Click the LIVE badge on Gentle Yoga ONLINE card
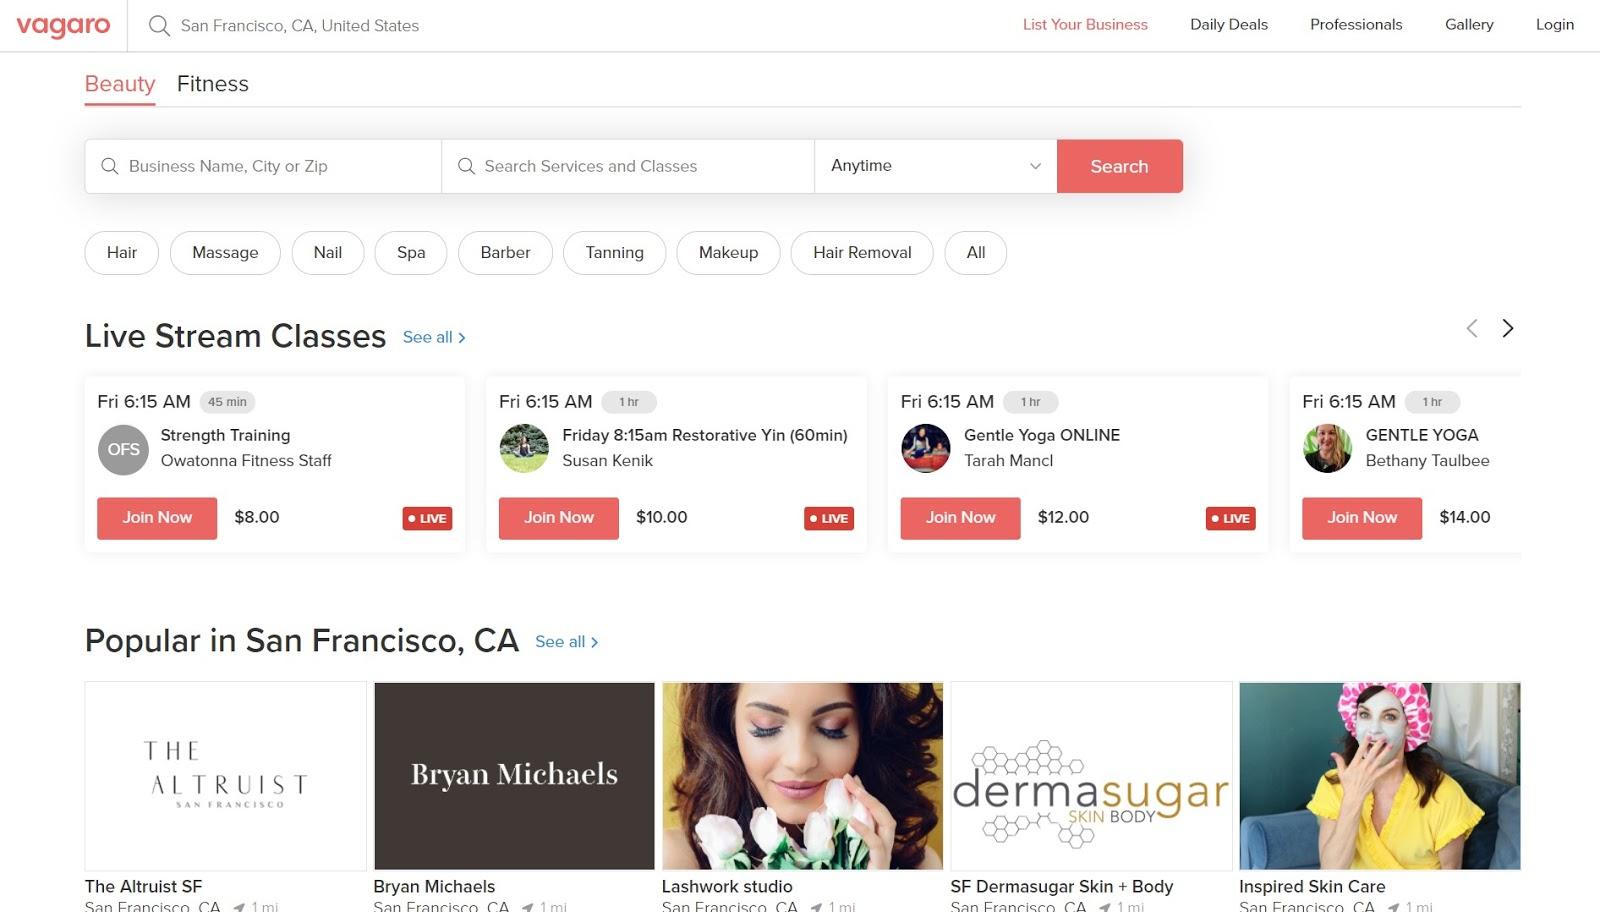1600x912 pixels. click(x=1231, y=518)
